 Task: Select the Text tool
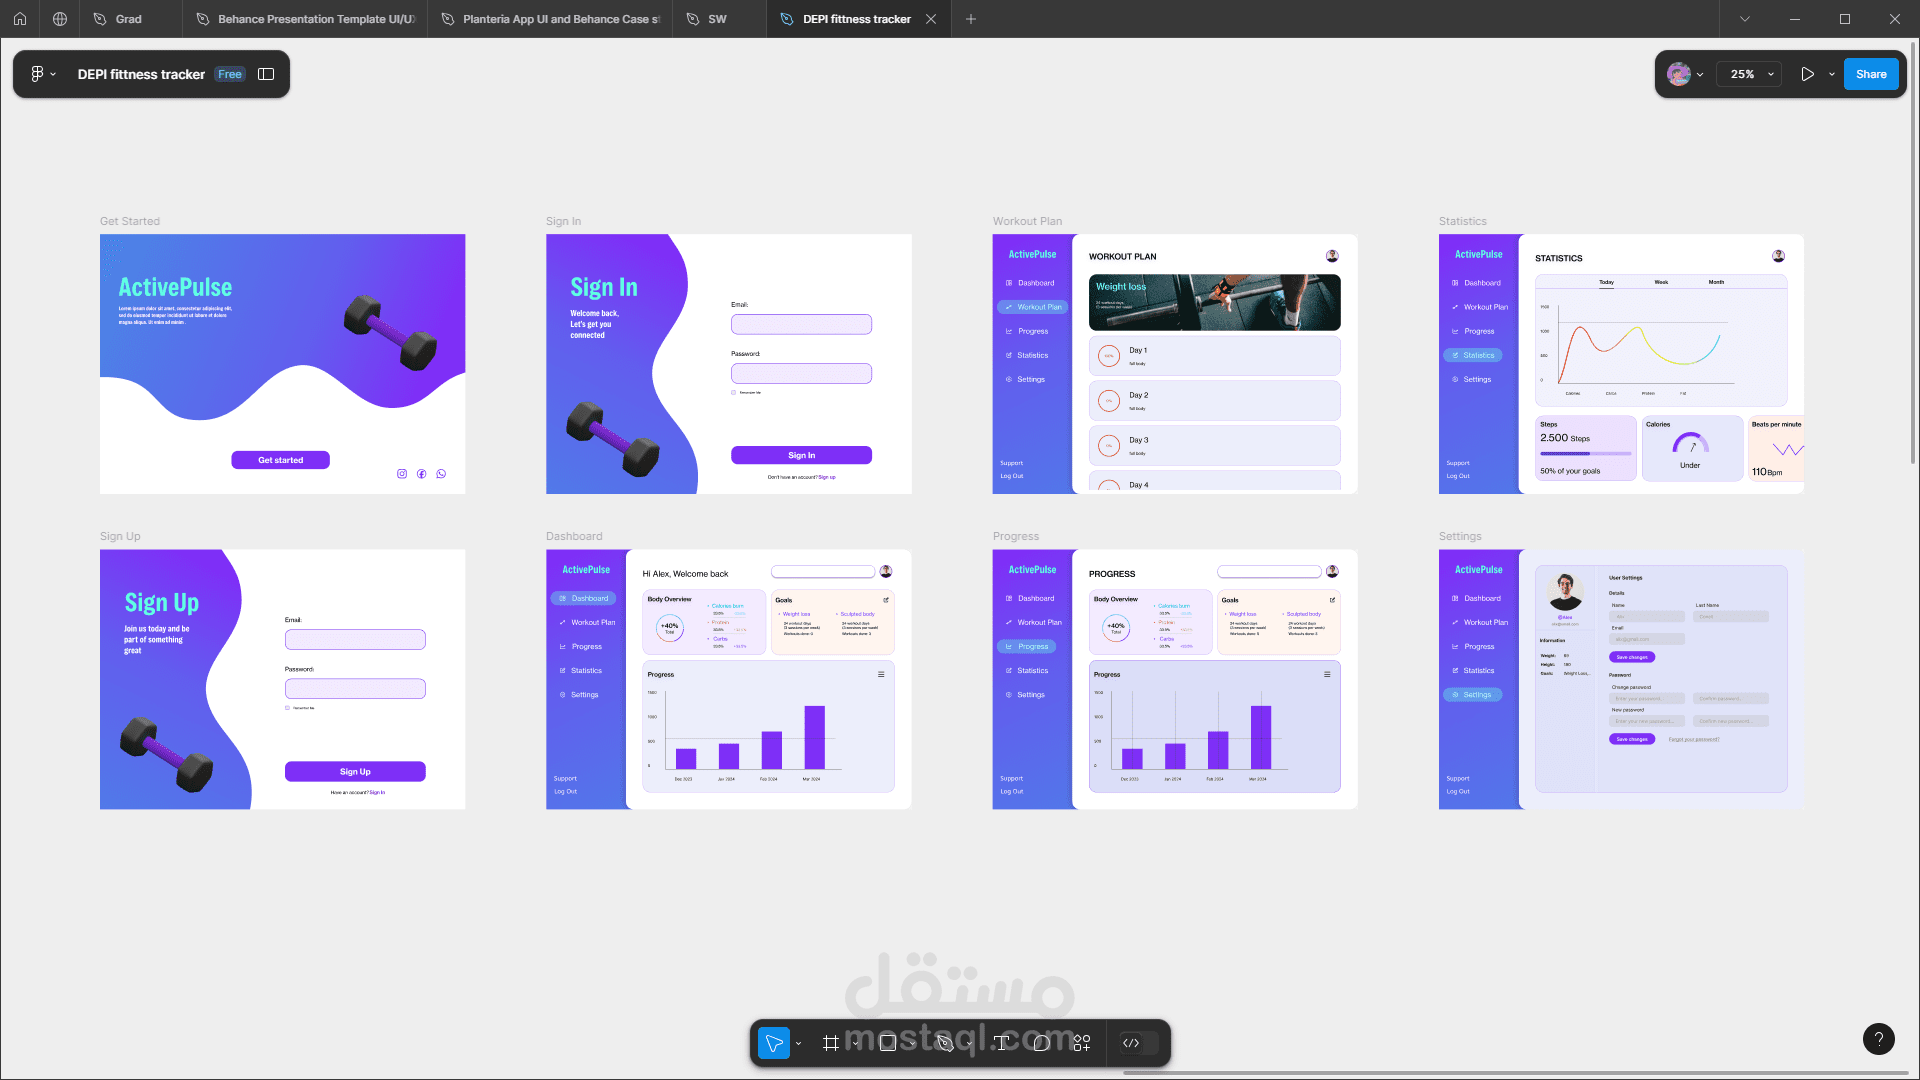[1000, 1043]
